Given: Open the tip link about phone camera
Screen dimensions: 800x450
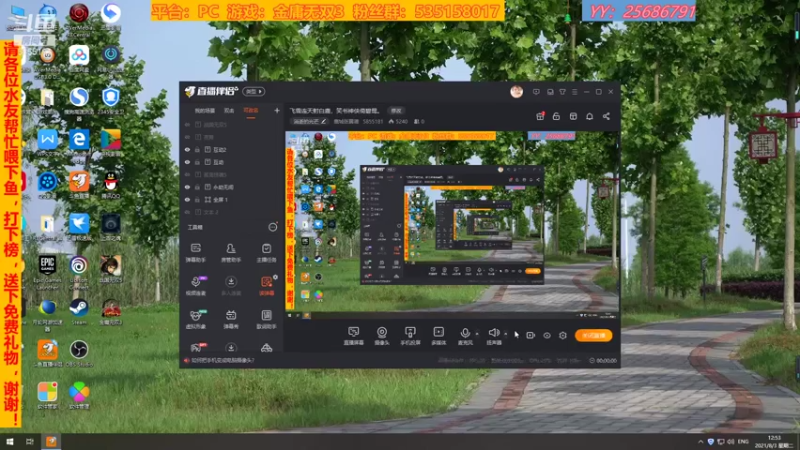Looking at the screenshot, I should pyautogui.click(x=222, y=360).
